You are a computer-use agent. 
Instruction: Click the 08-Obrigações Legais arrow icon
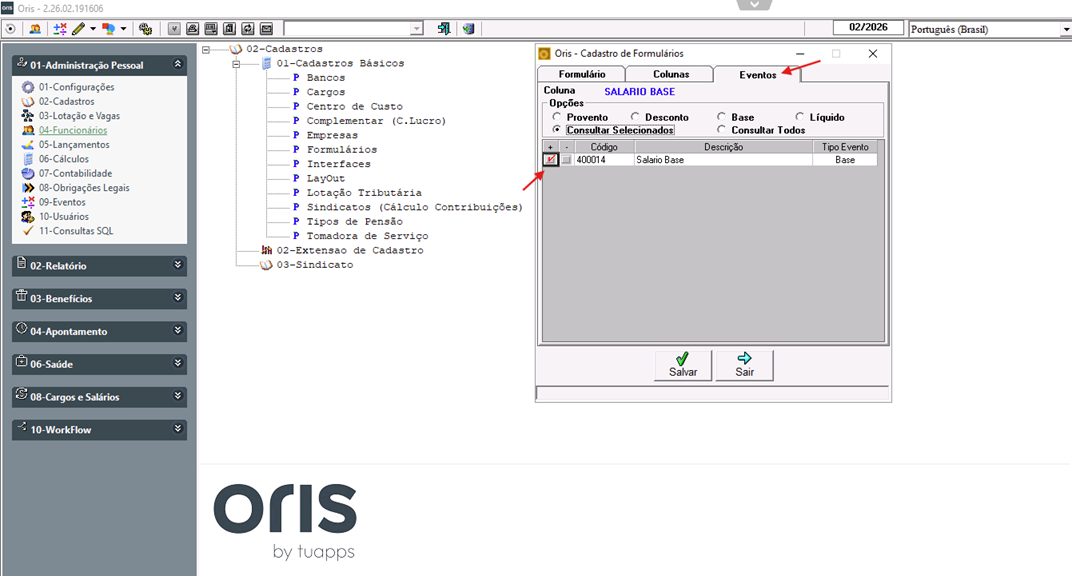(x=28, y=188)
